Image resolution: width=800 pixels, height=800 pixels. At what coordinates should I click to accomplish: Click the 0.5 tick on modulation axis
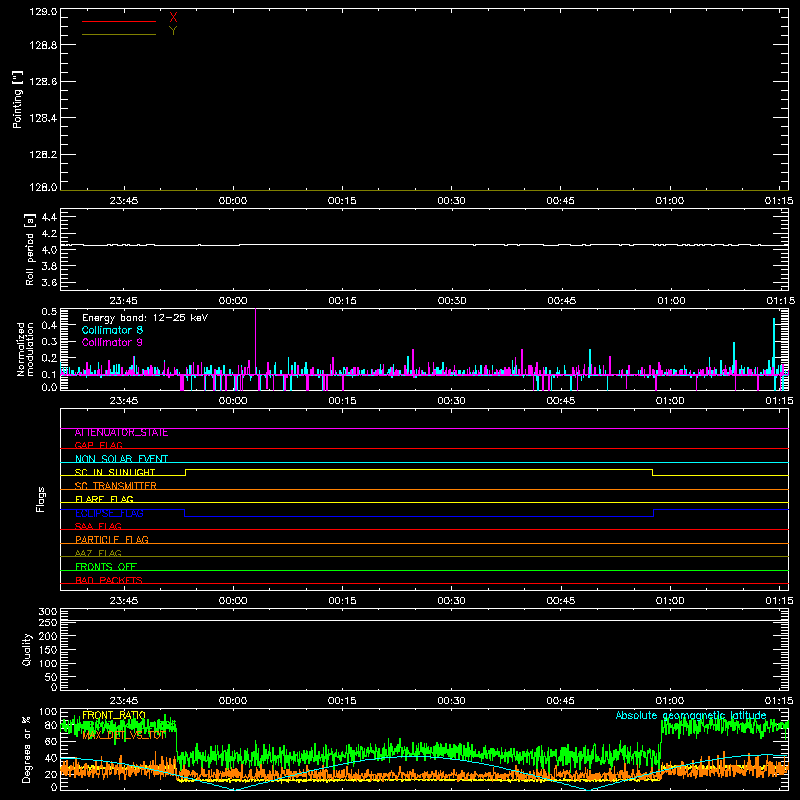click(x=49, y=312)
